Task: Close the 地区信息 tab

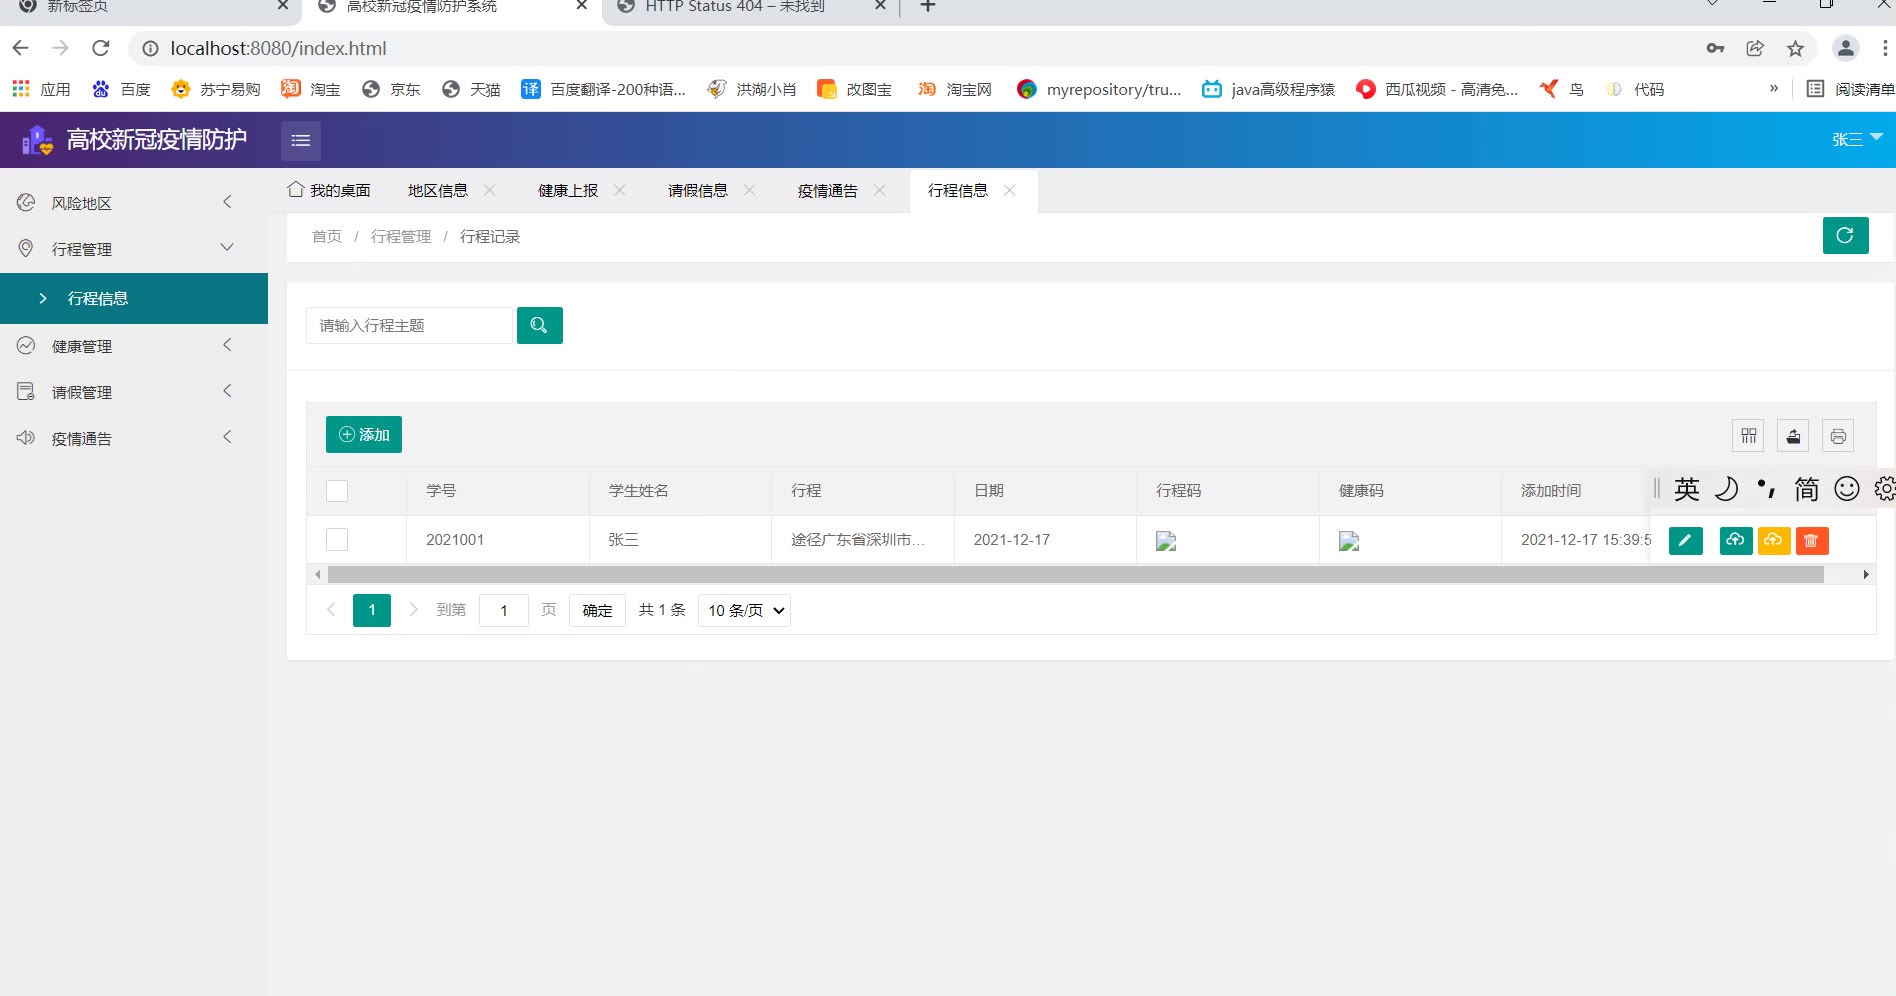Action: (x=489, y=190)
